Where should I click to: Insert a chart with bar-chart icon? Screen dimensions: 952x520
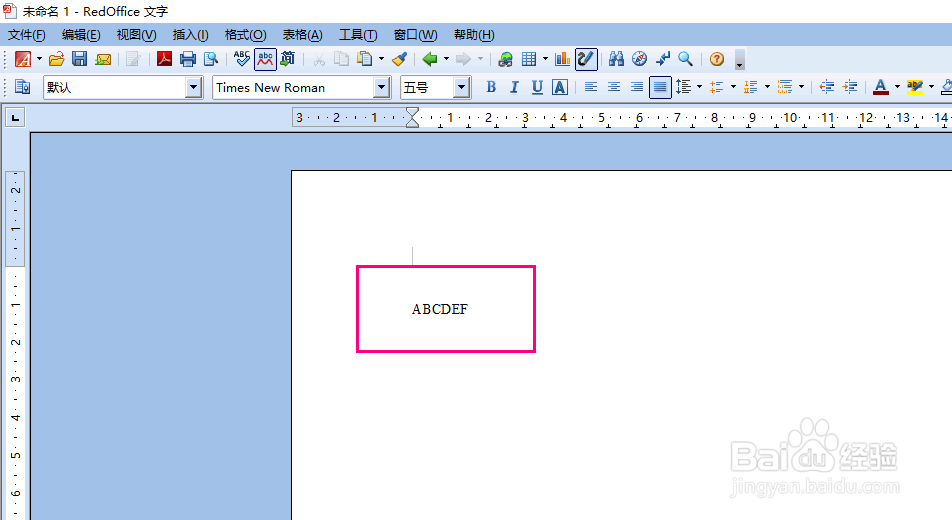pos(563,59)
